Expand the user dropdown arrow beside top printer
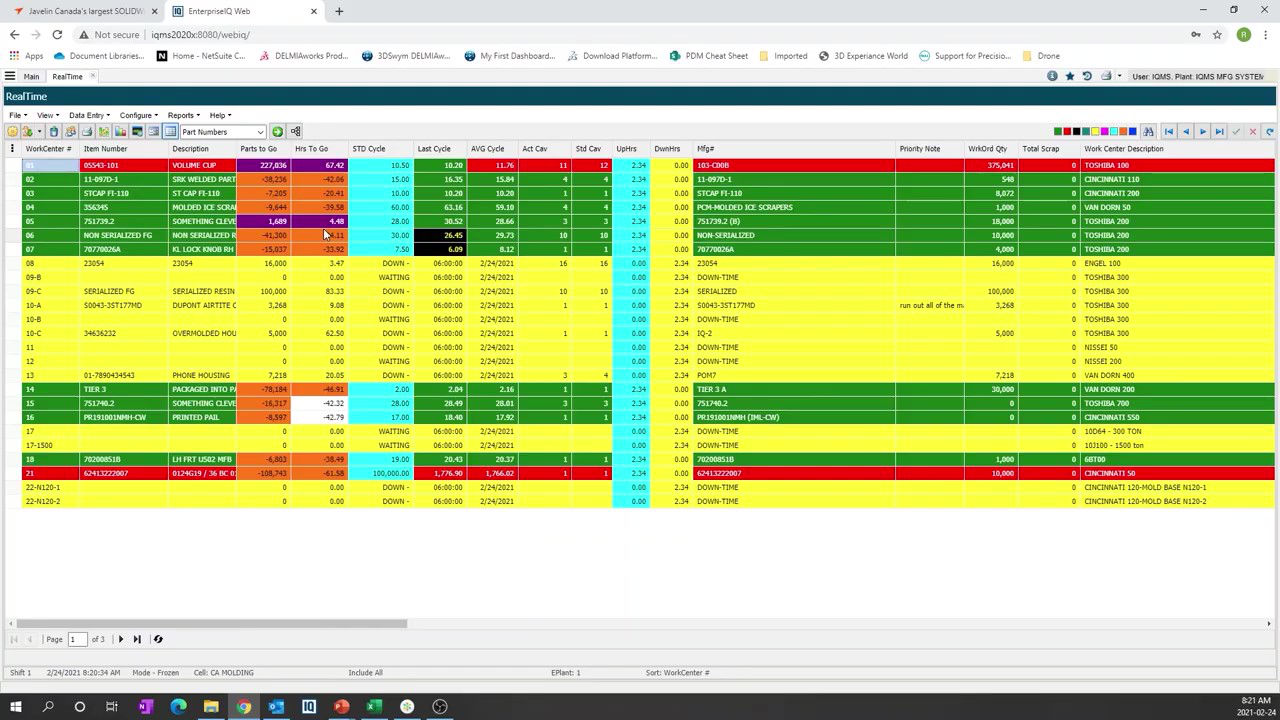Viewport: 1280px width, 720px height. (x=1120, y=76)
